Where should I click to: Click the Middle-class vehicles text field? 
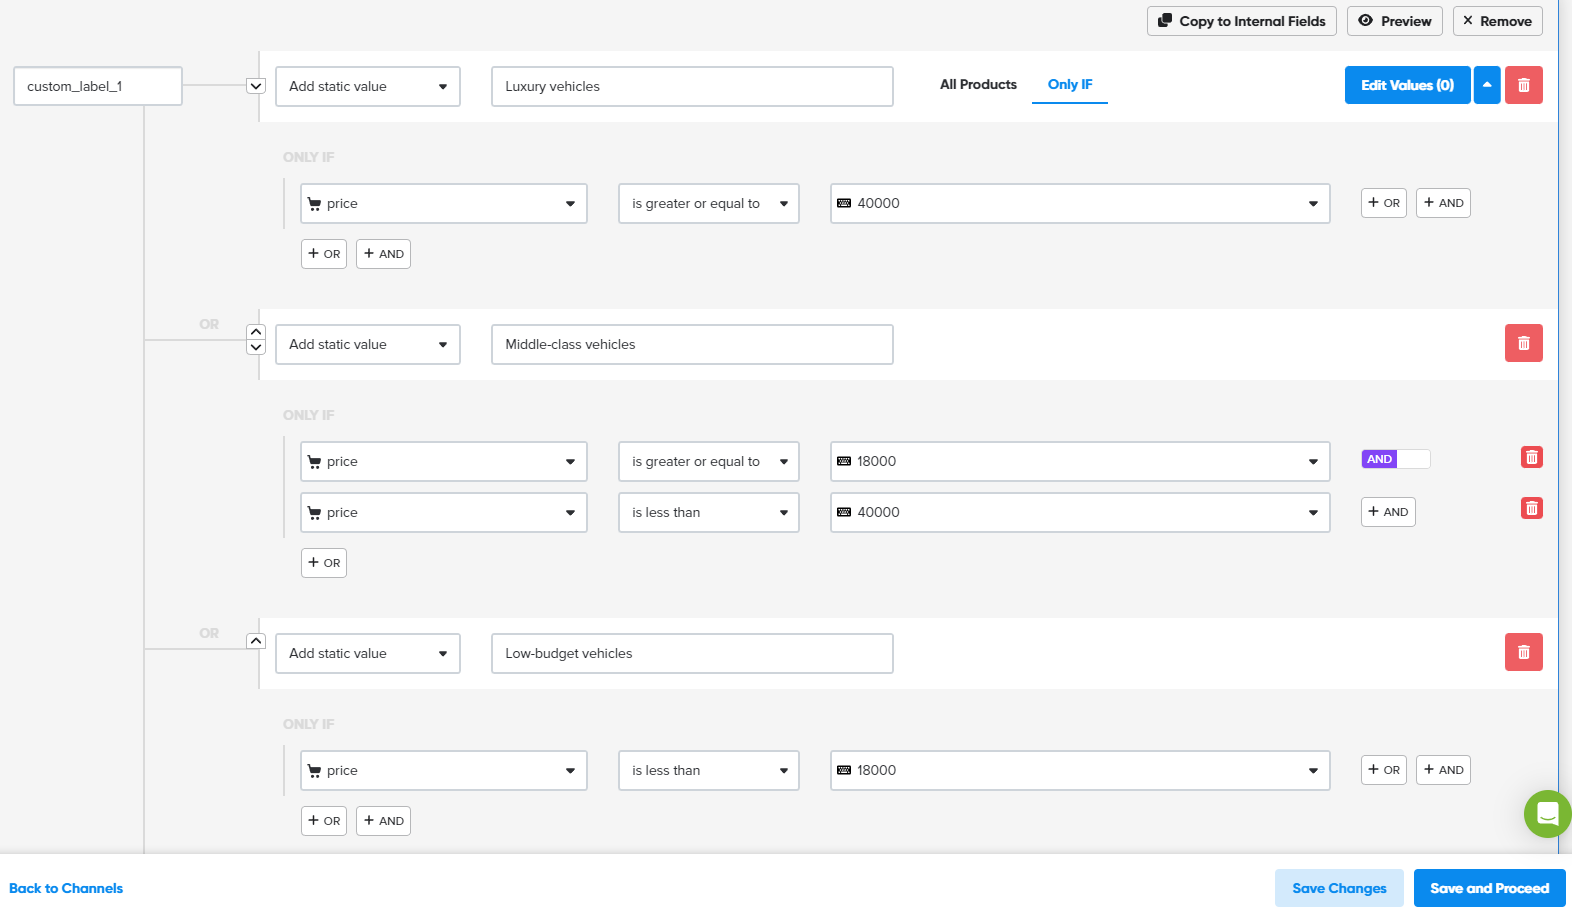click(x=691, y=344)
